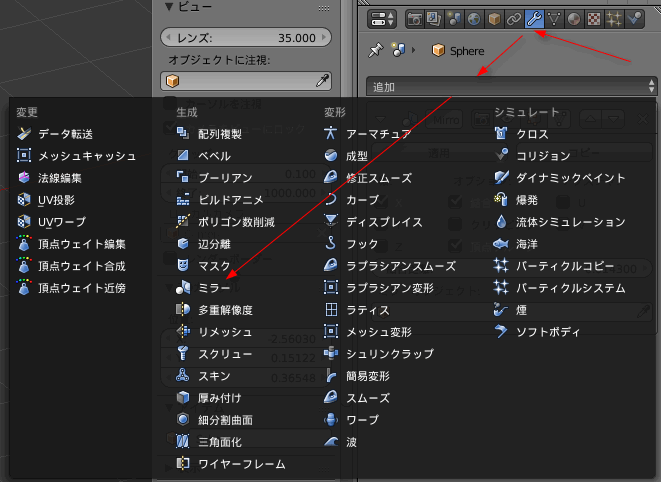Choose ベベル modifier

point(204,156)
